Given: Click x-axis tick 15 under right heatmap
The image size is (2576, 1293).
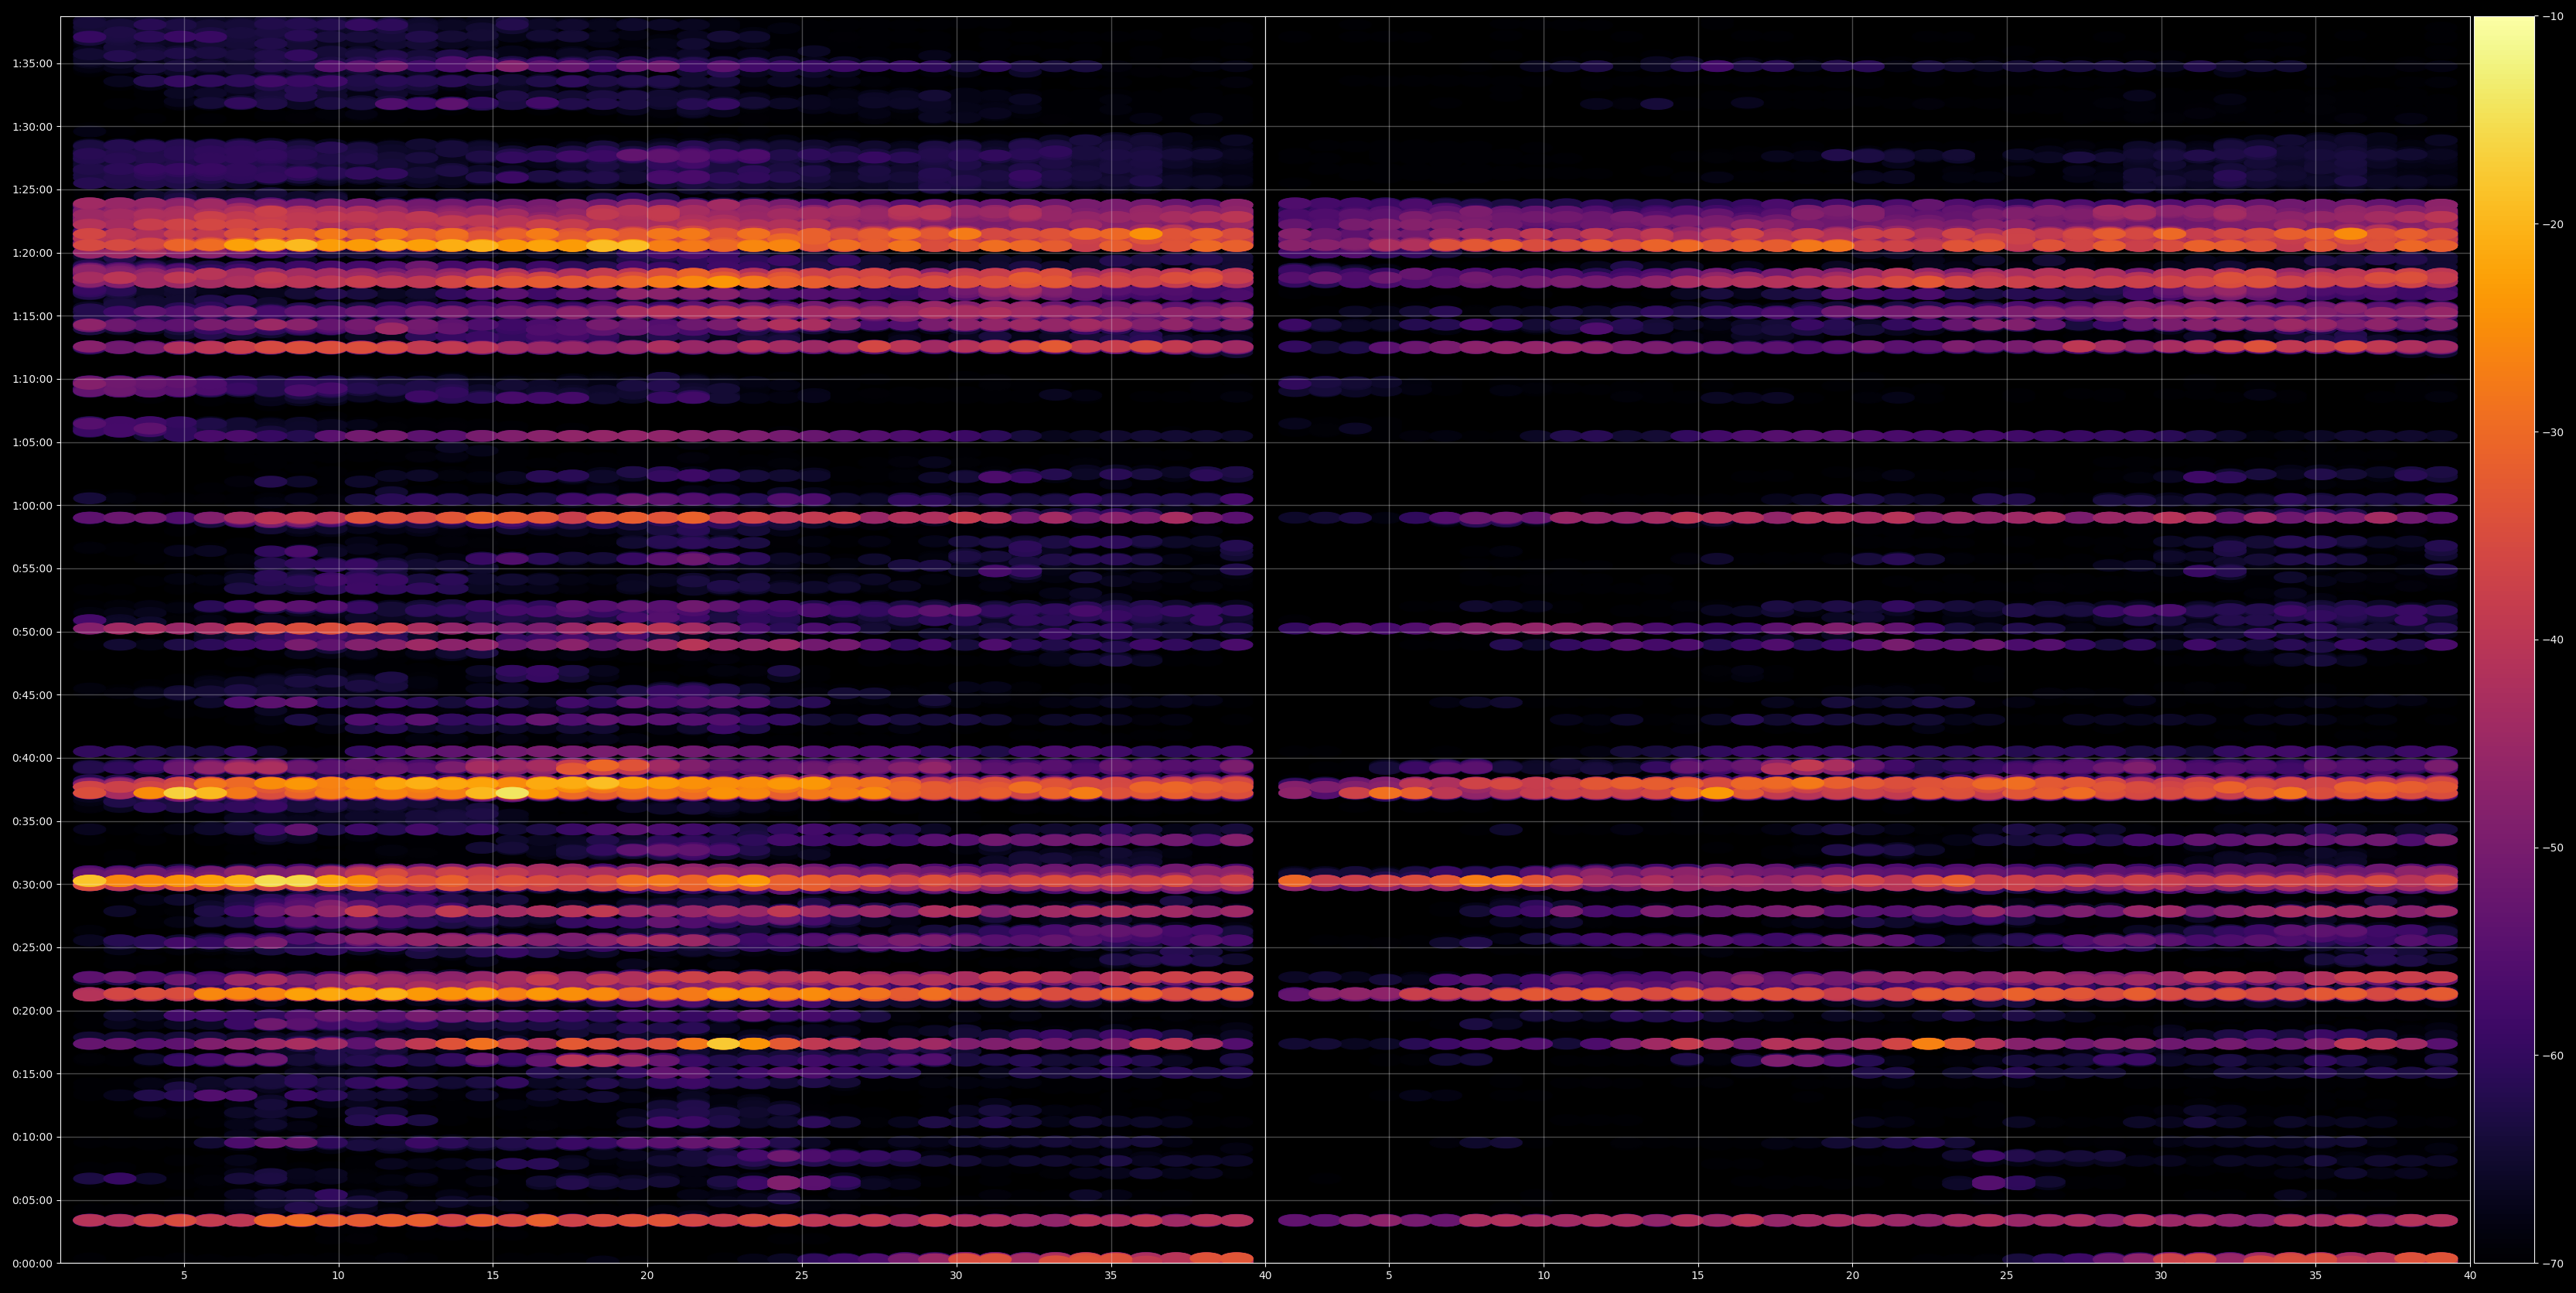Looking at the screenshot, I should click(1698, 1276).
